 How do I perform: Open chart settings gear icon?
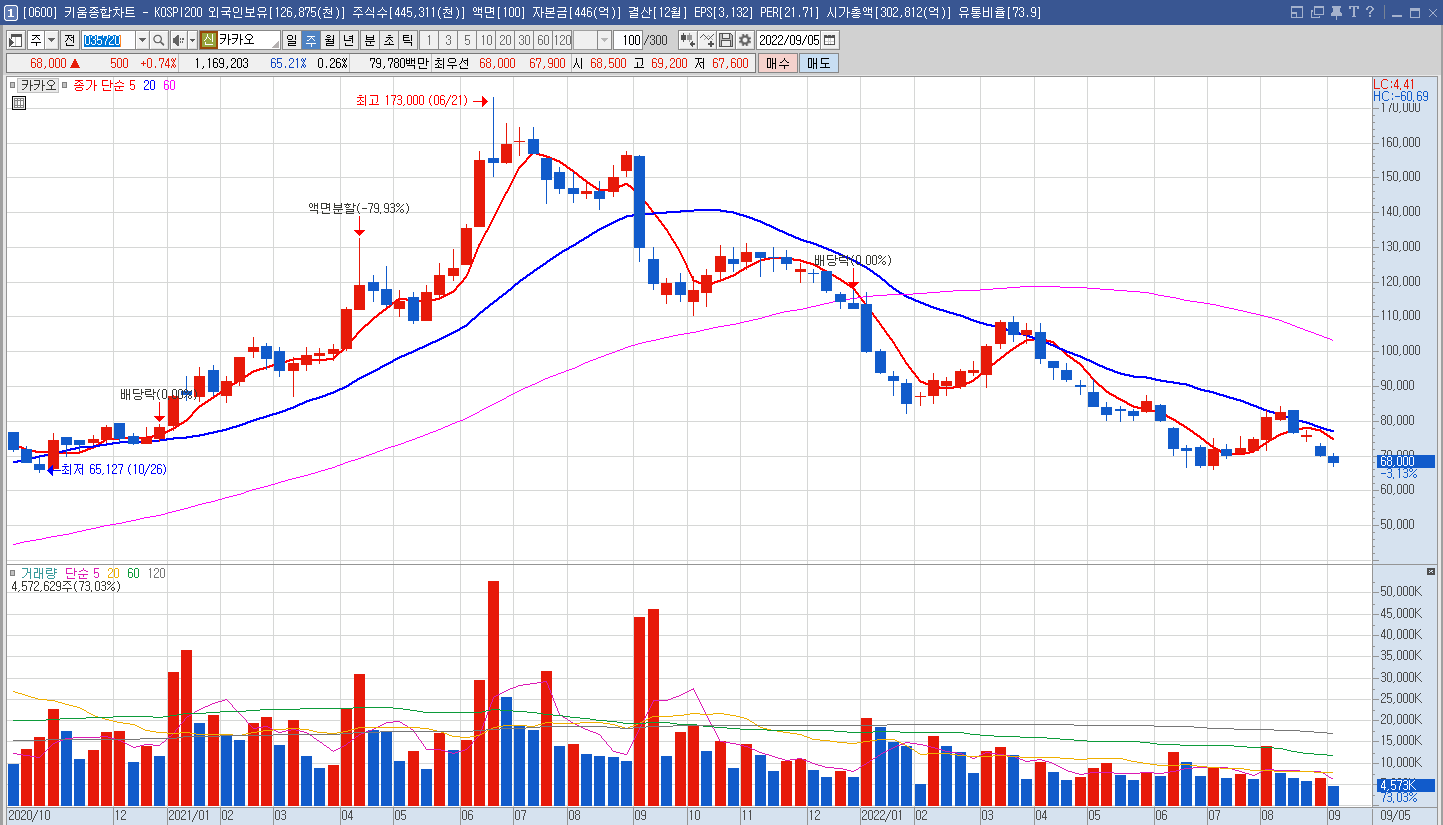click(745, 40)
